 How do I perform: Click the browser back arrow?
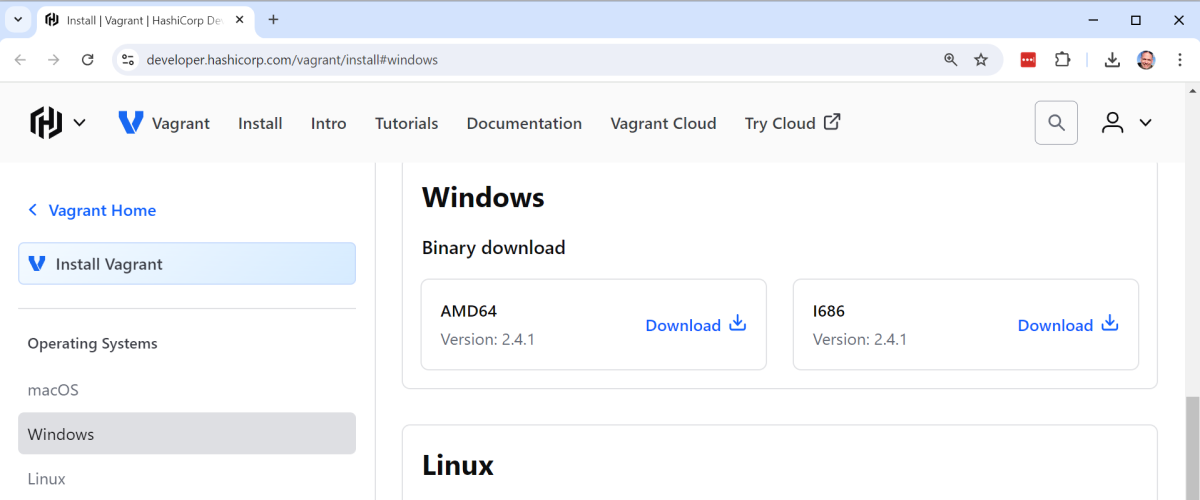point(21,60)
